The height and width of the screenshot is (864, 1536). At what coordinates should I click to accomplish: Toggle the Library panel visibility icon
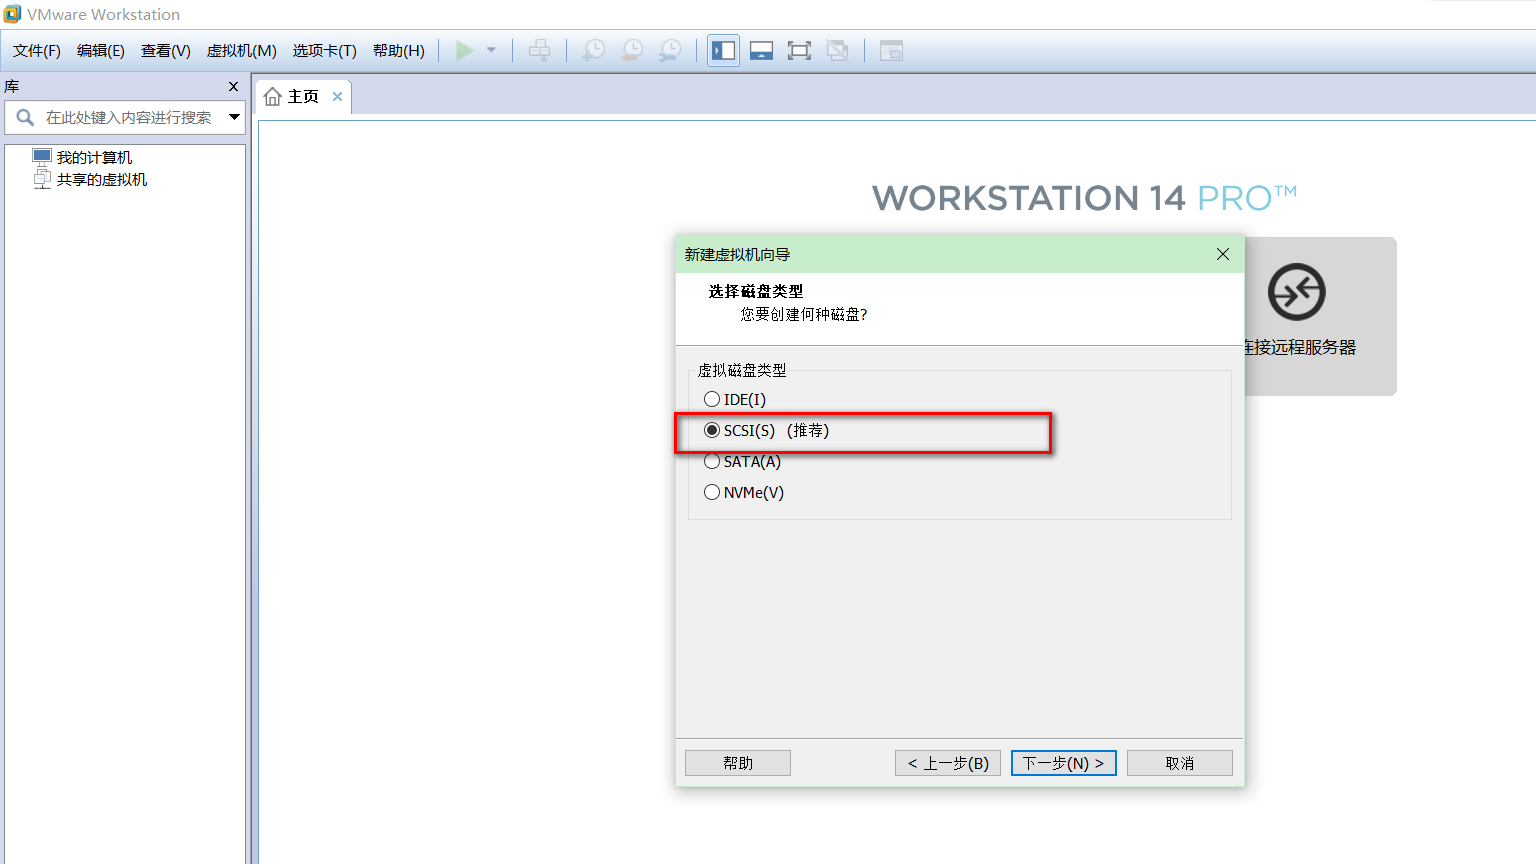(722, 50)
